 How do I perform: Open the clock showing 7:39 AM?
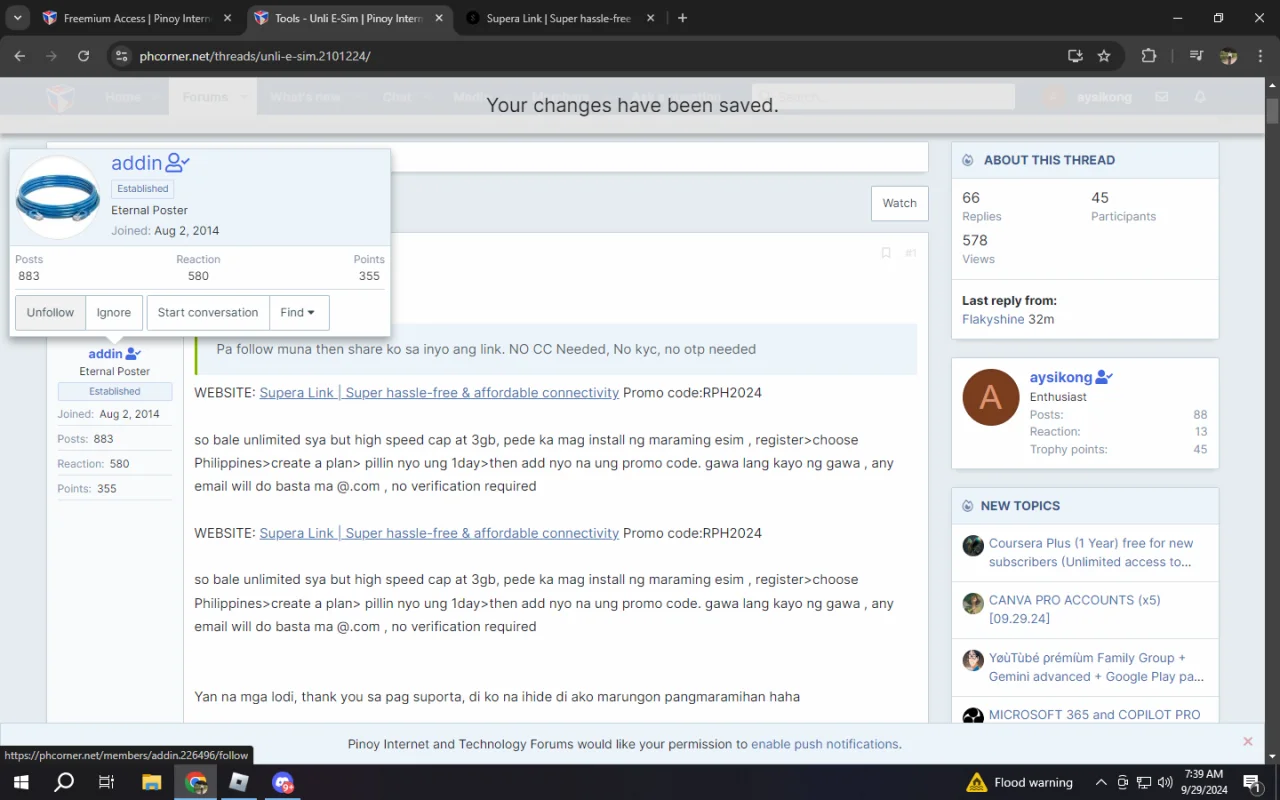[x=1202, y=782]
